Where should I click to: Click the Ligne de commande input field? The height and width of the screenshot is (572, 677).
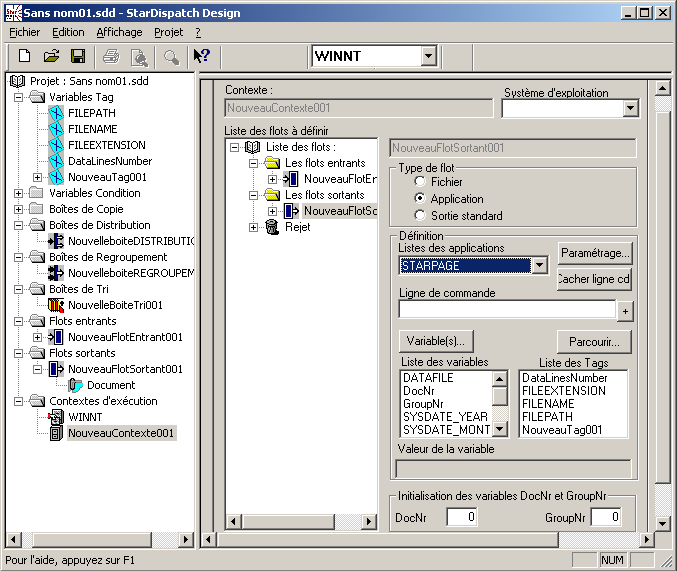pyautogui.click(x=506, y=310)
